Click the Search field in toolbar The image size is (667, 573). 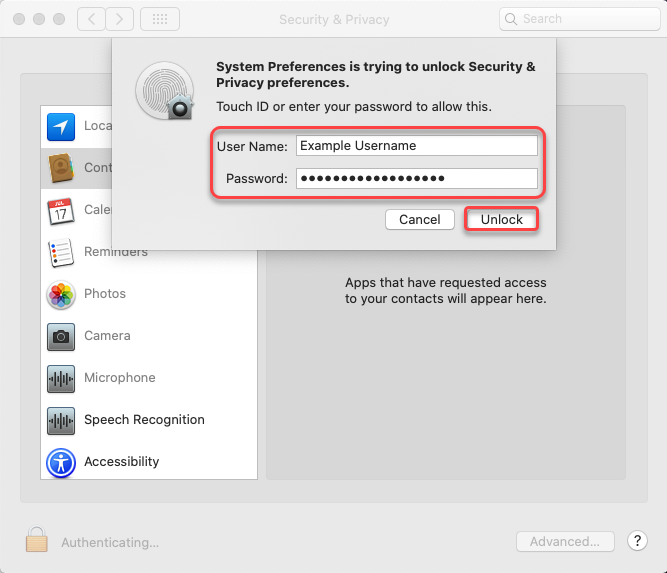(580, 19)
